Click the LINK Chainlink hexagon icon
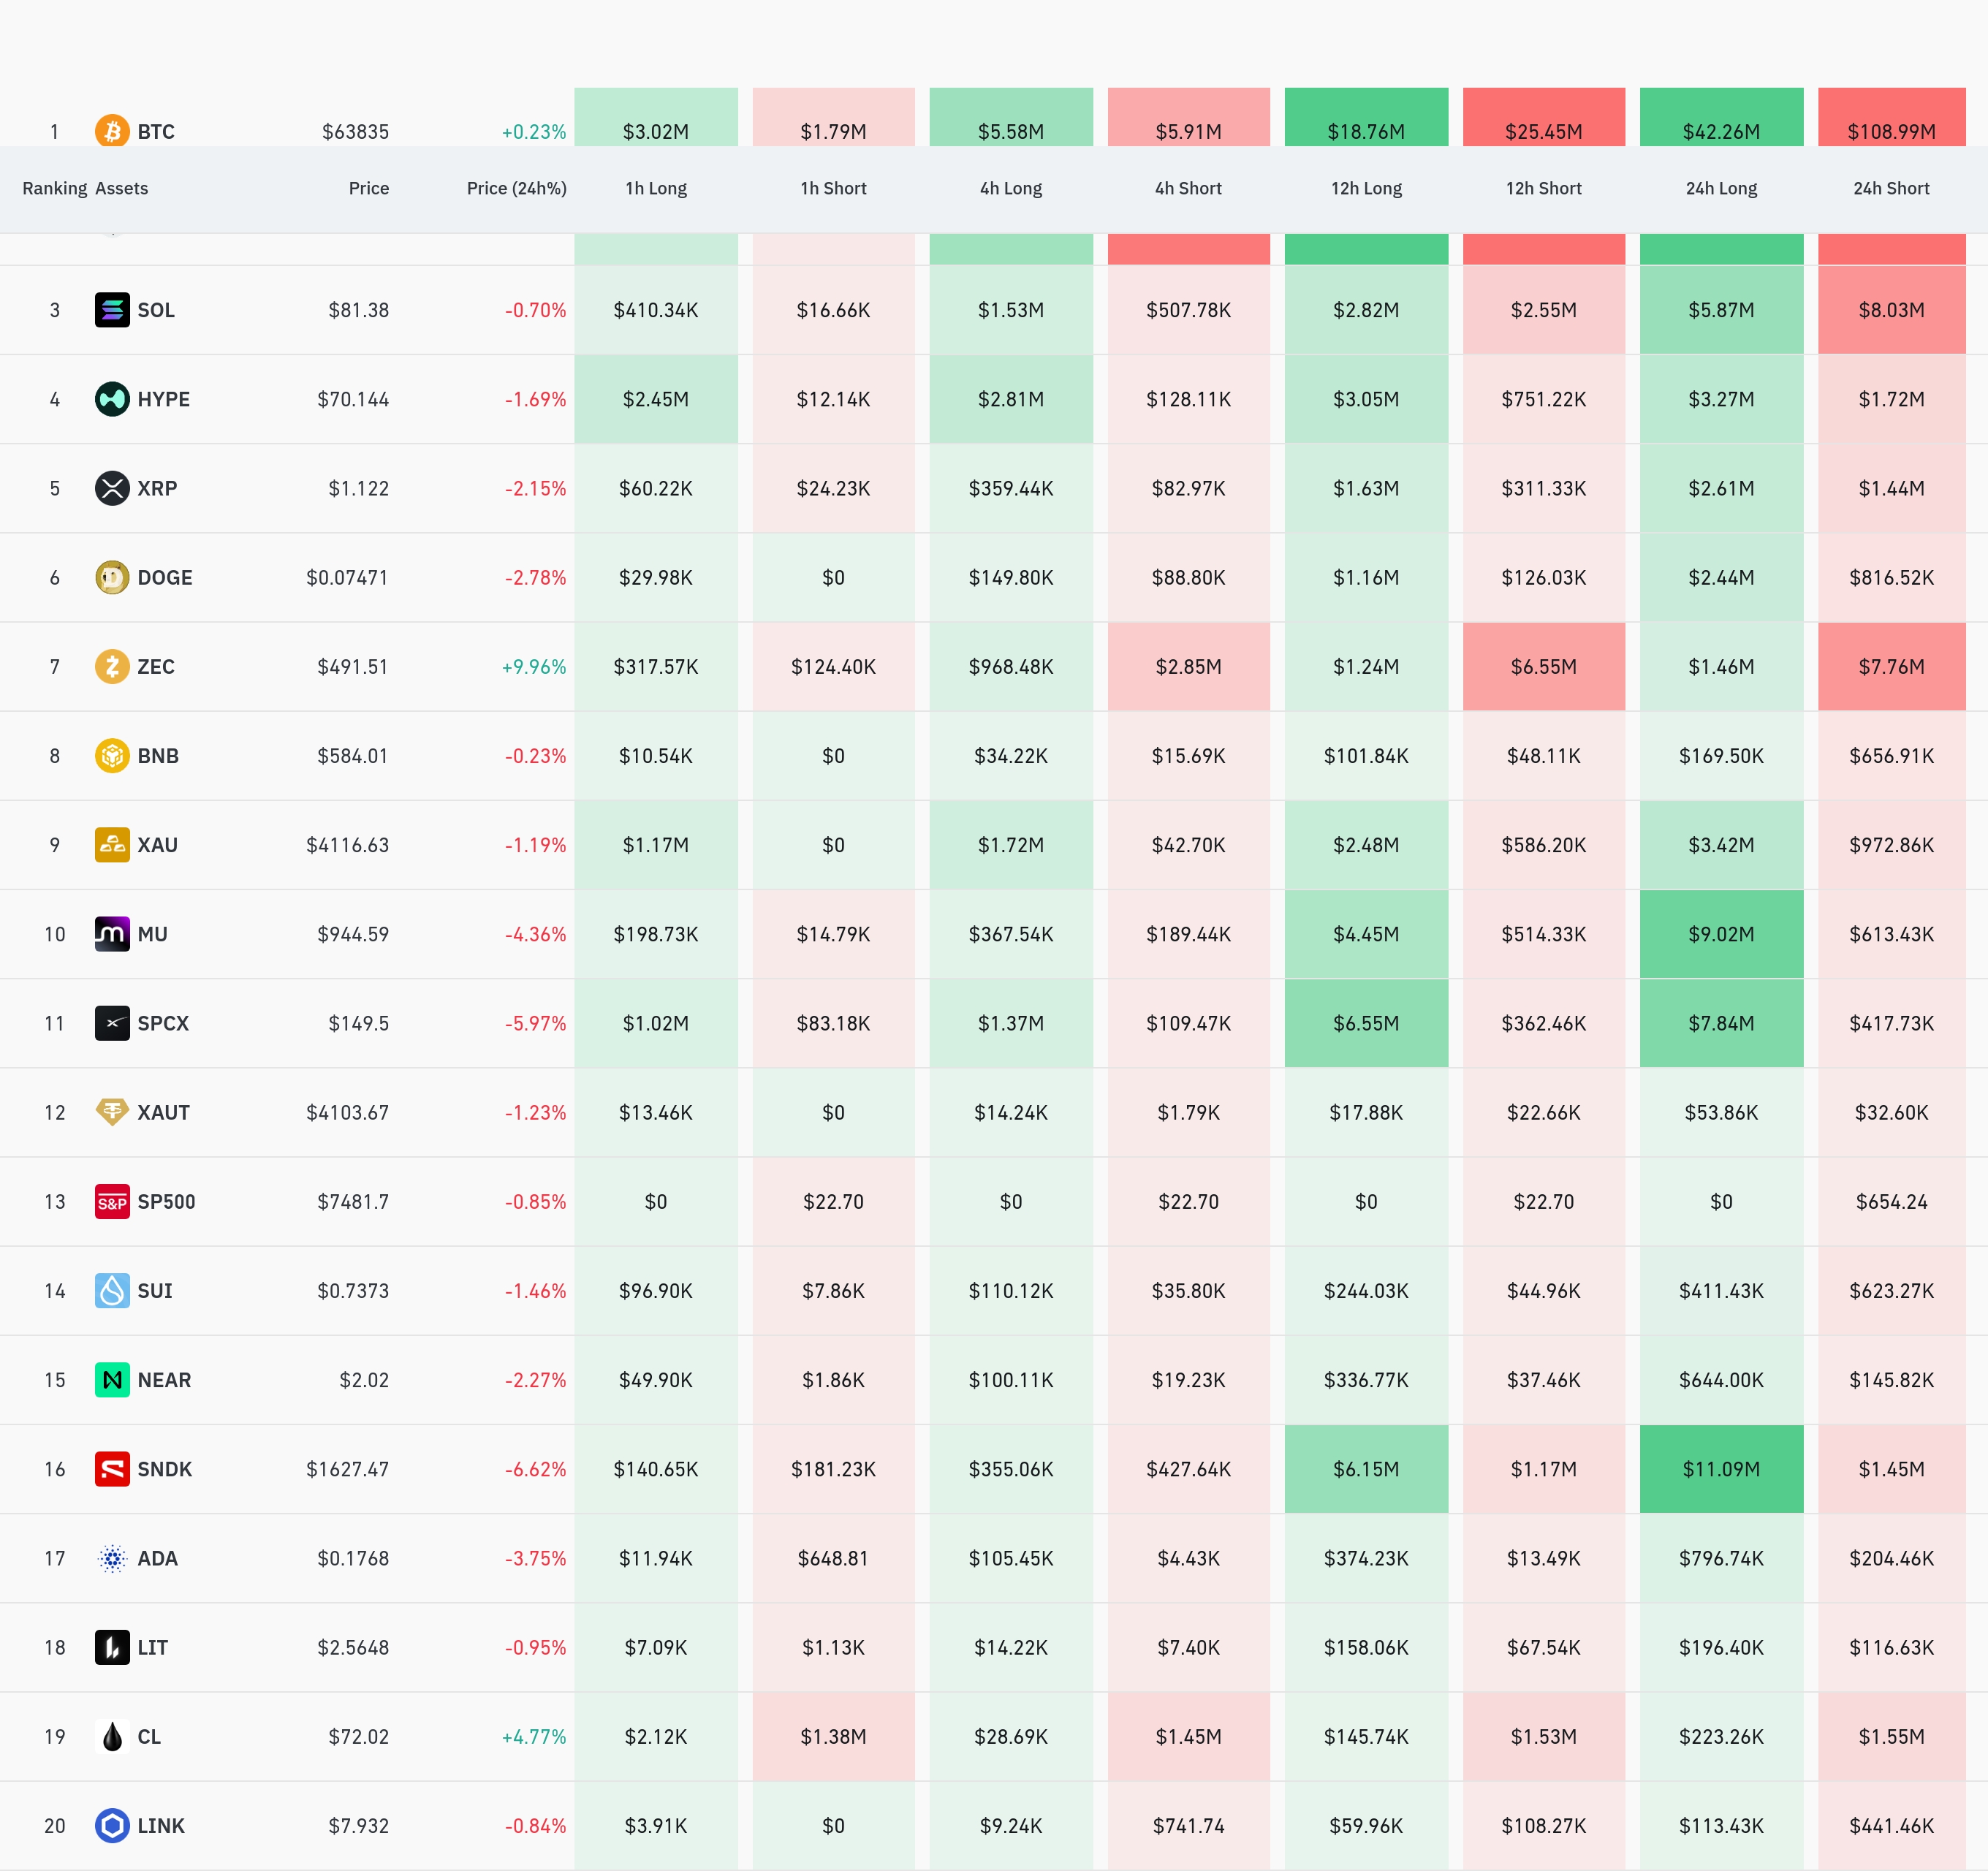The width and height of the screenshot is (1988, 1871). (112, 1826)
